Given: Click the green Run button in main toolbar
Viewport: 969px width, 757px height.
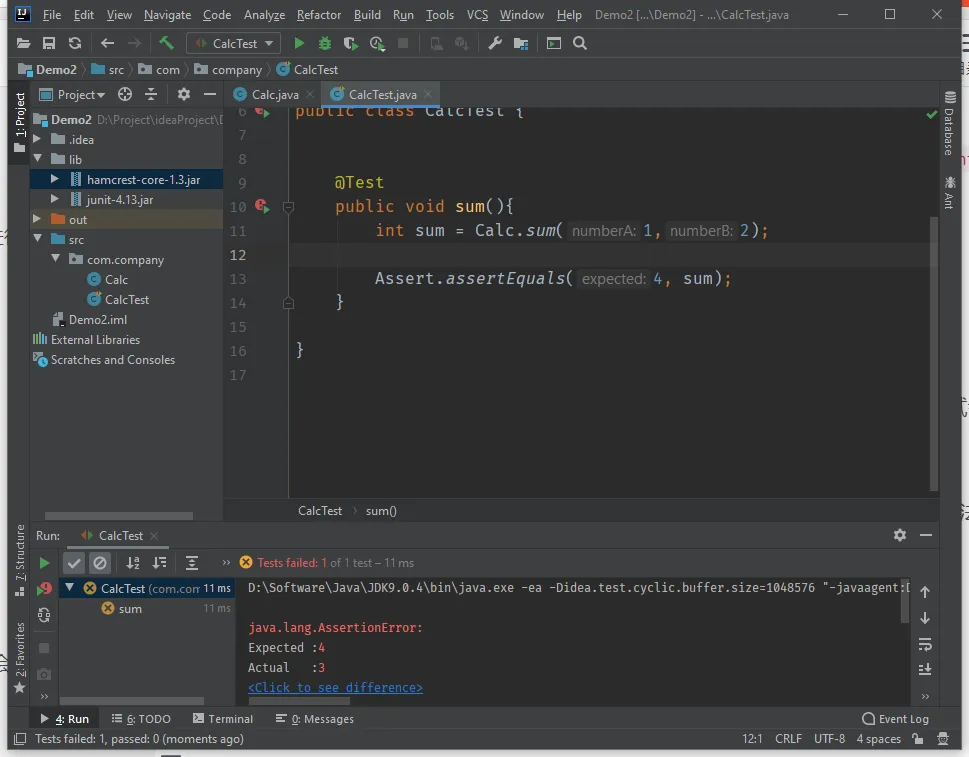Looking at the screenshot, I should pyautogui.click(x=299, y=43).
